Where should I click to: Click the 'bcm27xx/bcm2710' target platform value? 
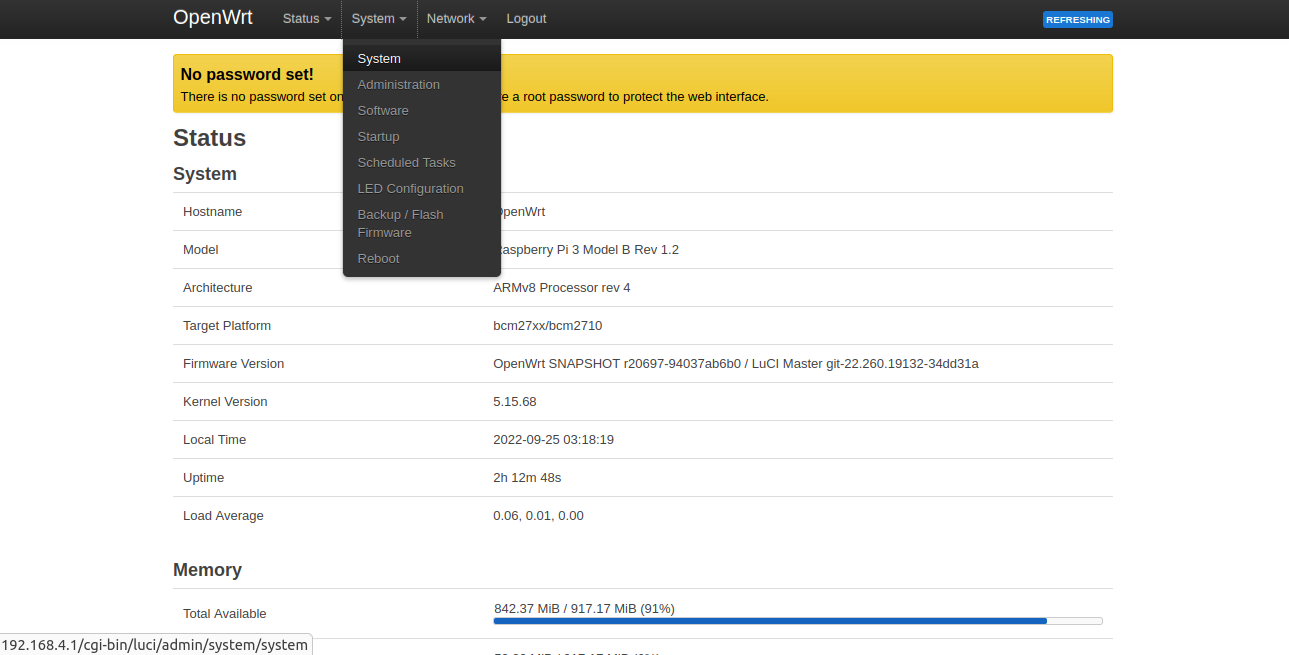pos(548,326)
